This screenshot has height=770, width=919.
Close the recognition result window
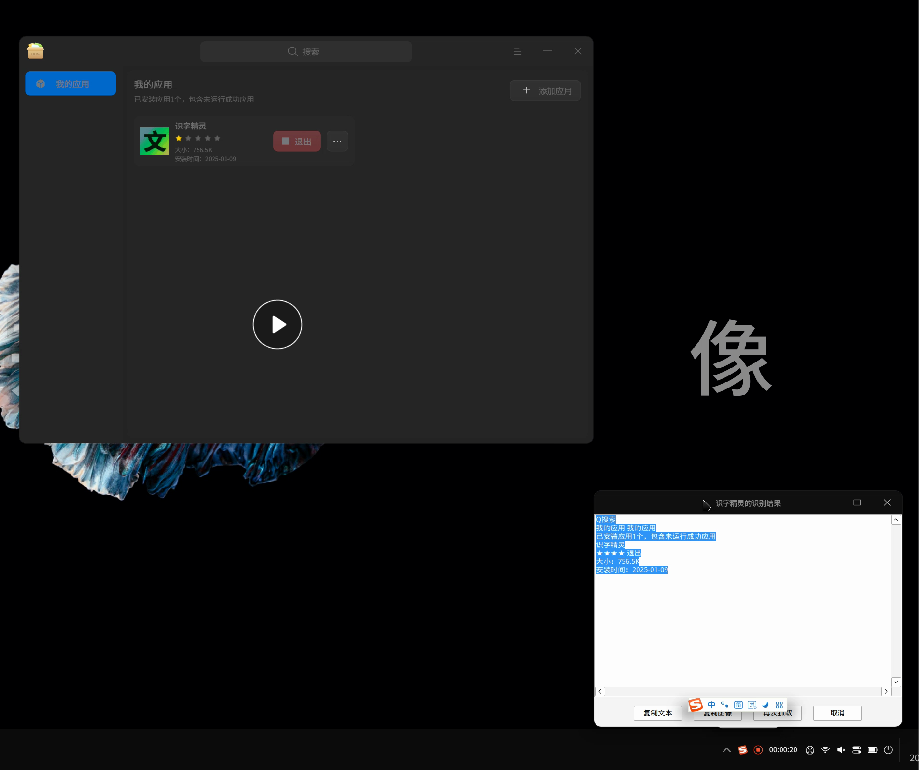[887, 503]
